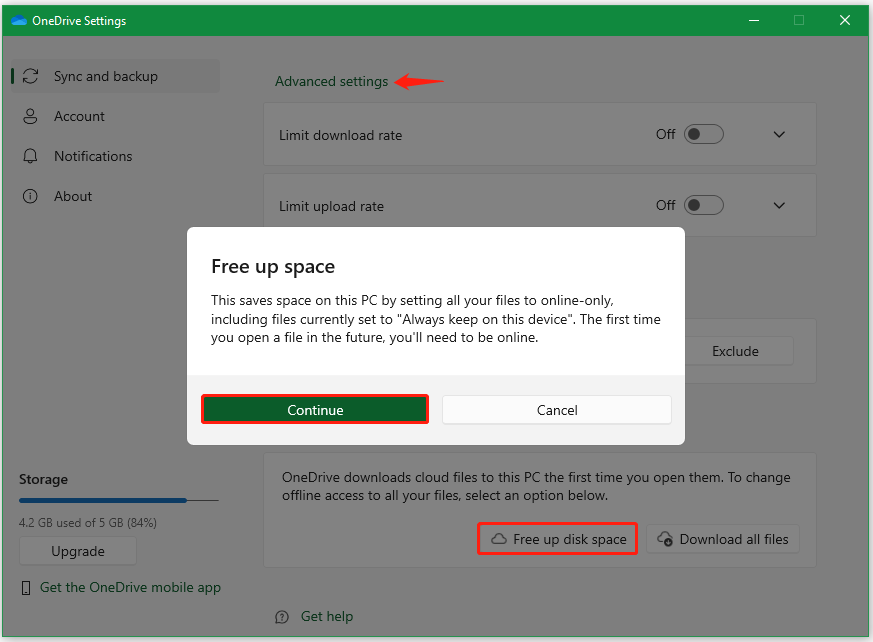Expand the Limit download rate chevron
This screenshot has height=642, width=873.
point(779,135)
